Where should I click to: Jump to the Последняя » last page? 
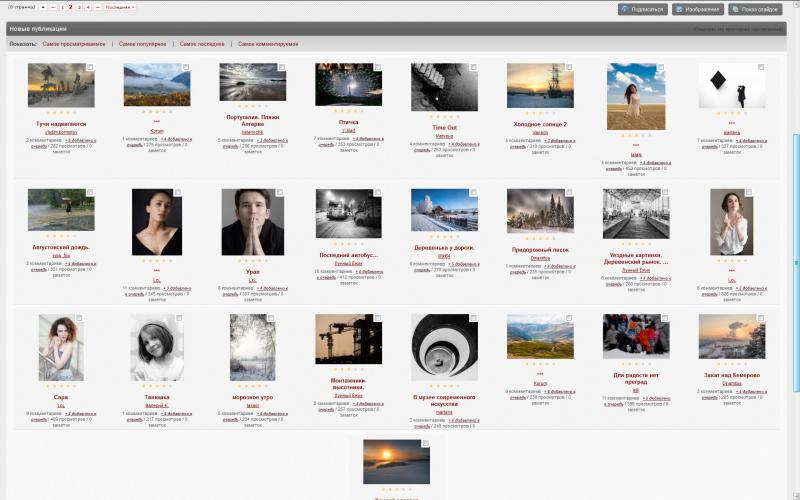(x=120, y=7)
